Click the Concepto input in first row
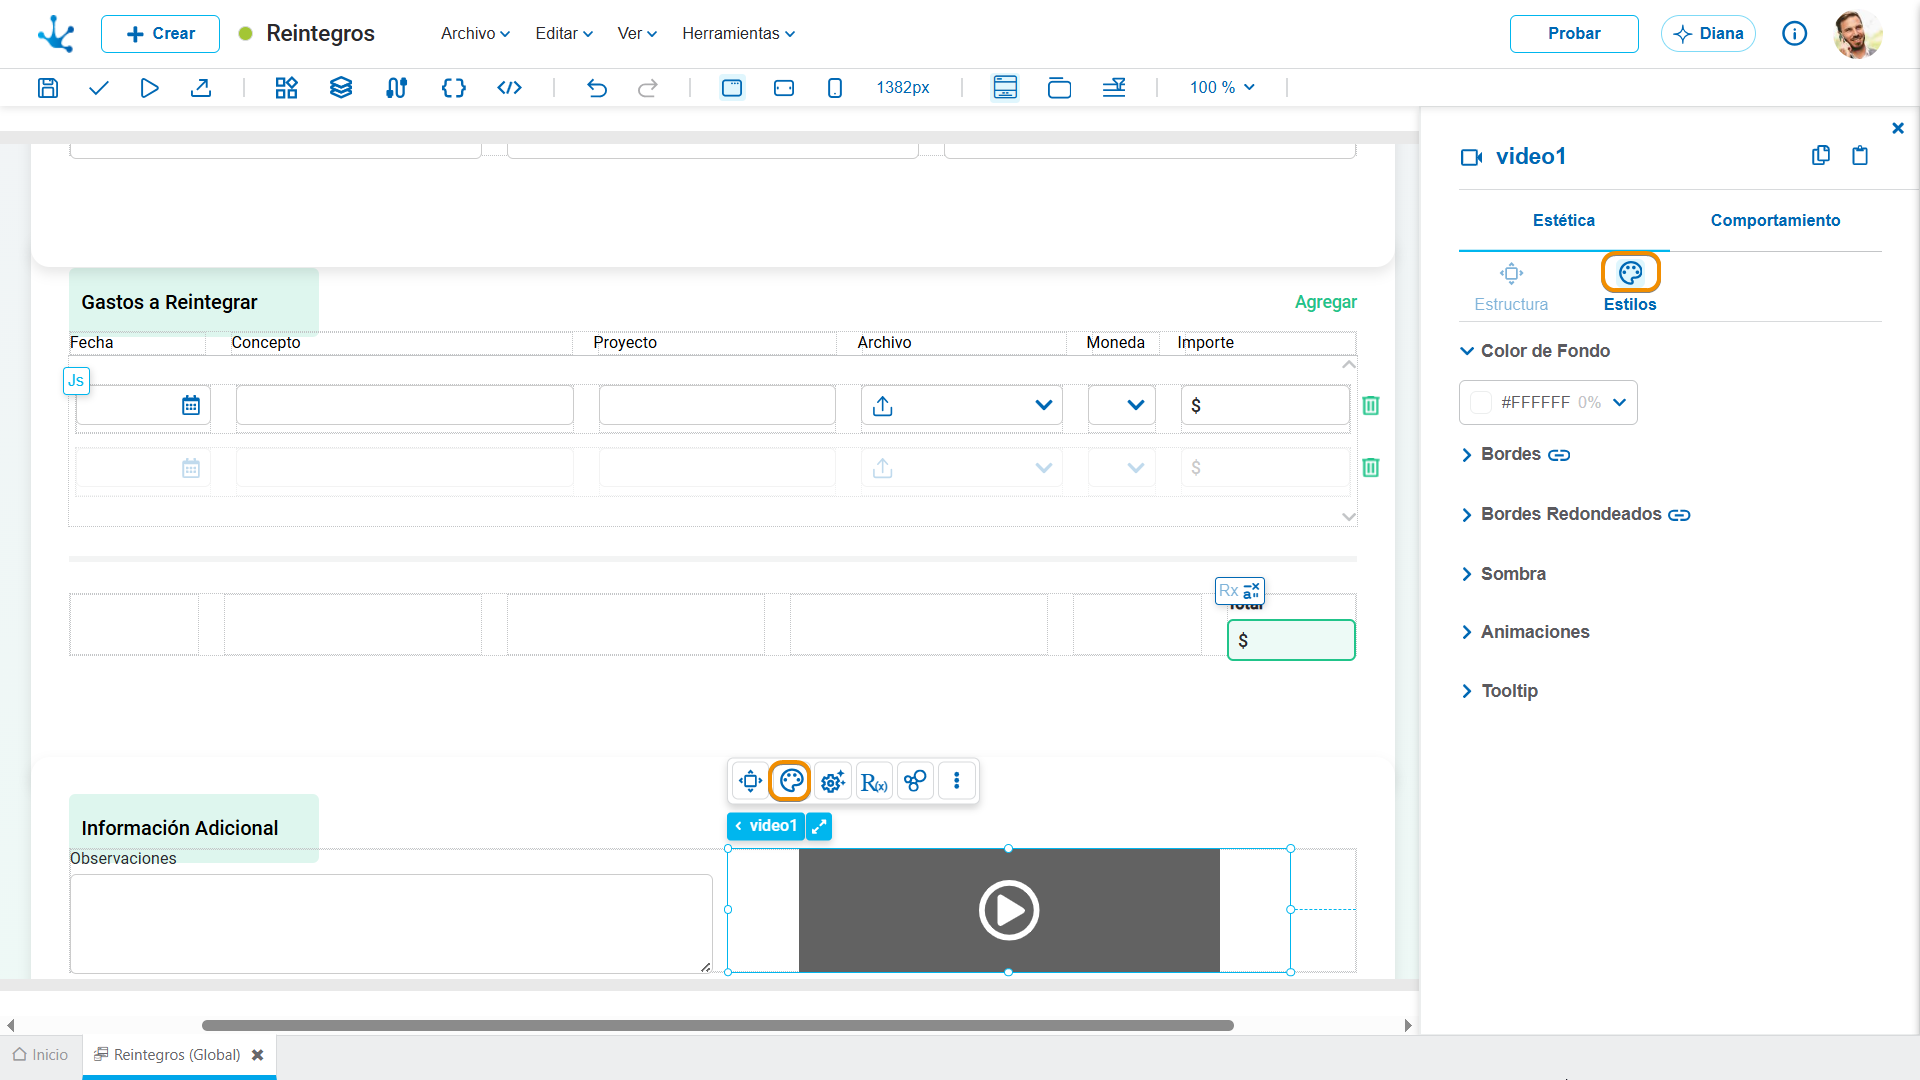1920x1080 pixels. coord(405,405)
